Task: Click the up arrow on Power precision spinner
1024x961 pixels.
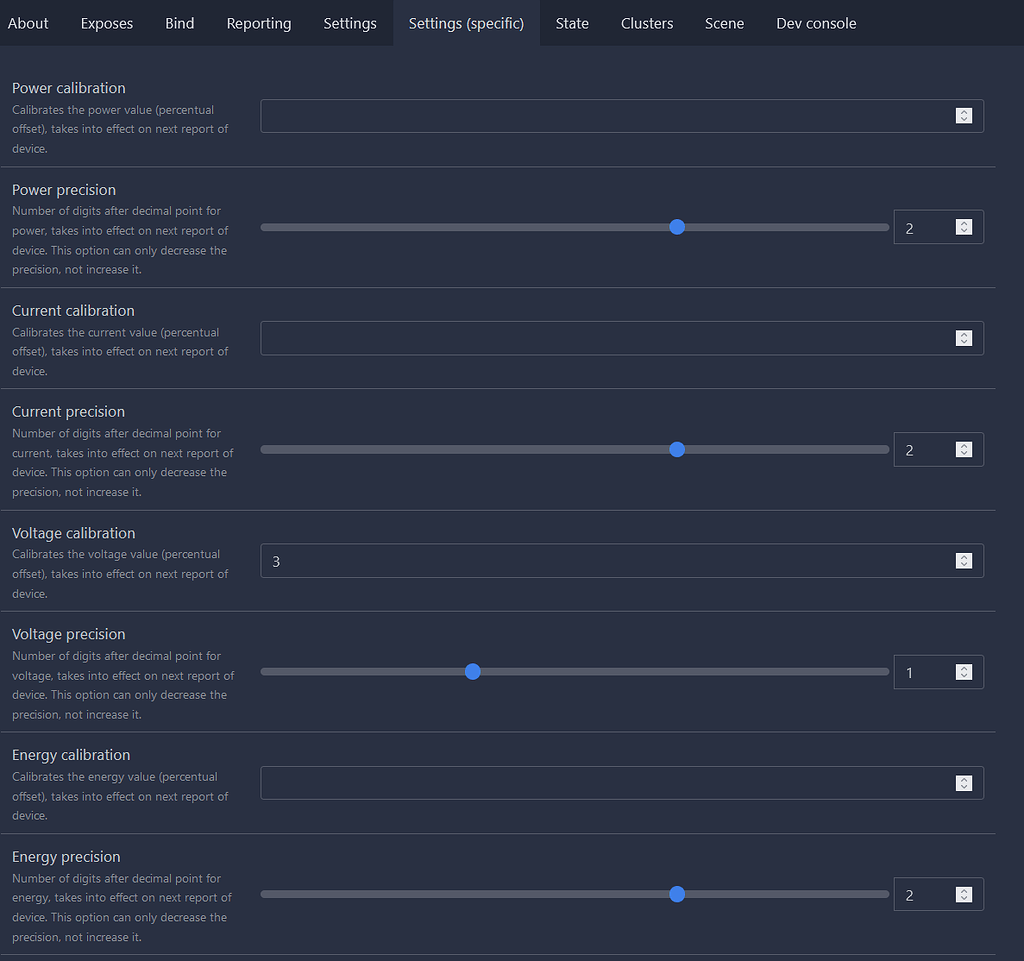Action: pos(964,223)
